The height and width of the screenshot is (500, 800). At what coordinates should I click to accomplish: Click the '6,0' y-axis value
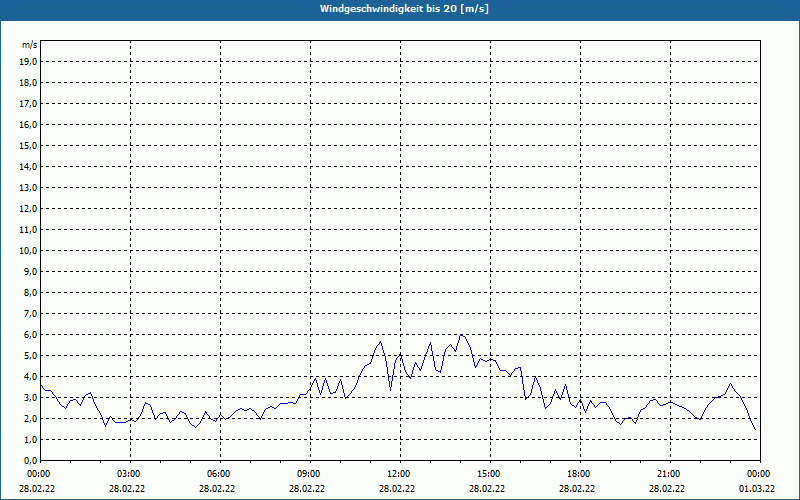point(30,335)
